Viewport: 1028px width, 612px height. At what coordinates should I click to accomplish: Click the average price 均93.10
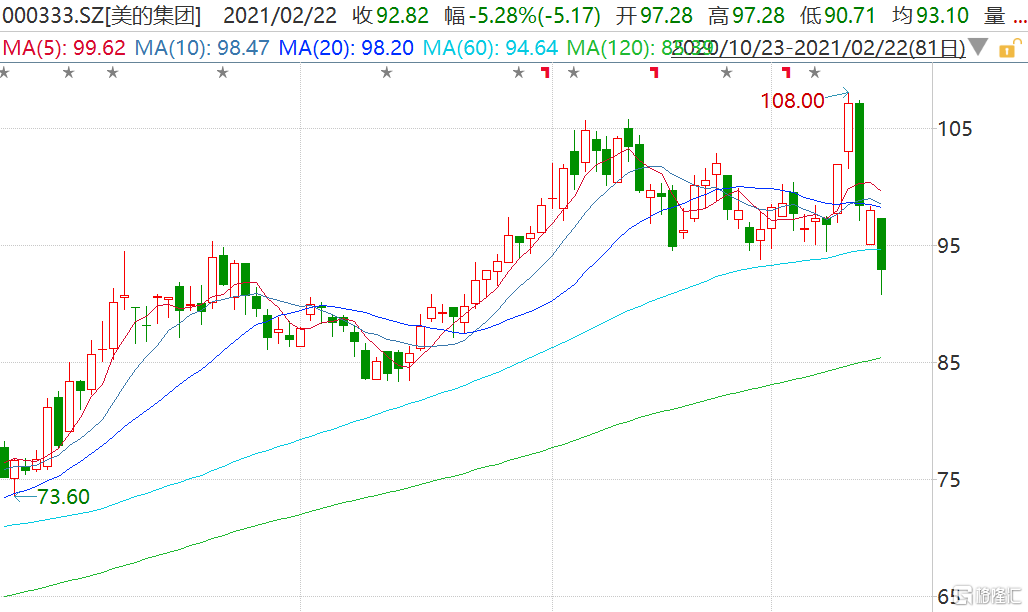pos(930,15)
